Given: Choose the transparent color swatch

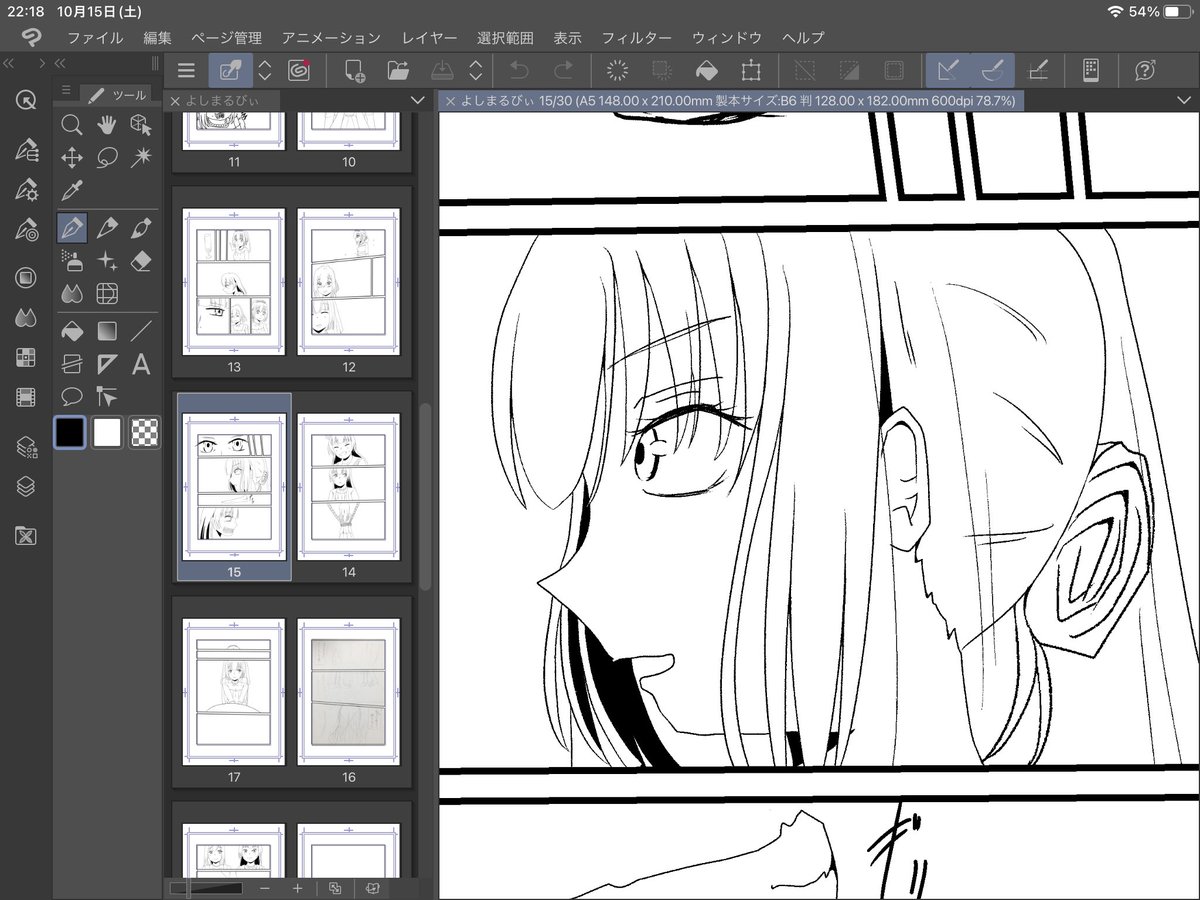Looking at the screenshot, I should pyautogui.click(x=144, y=433).
